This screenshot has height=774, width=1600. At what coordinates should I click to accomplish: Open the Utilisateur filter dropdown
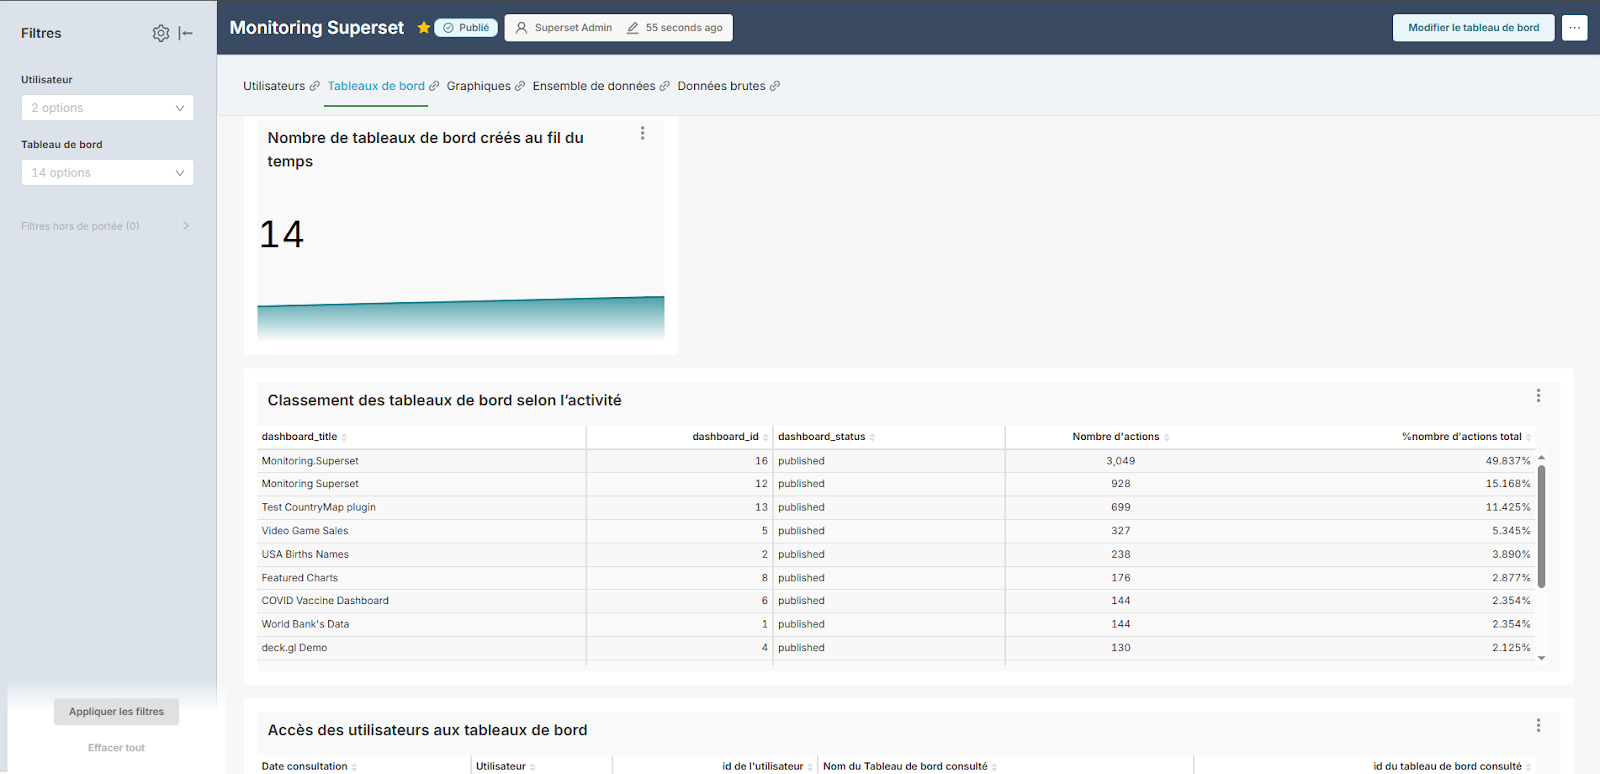[107, 108]
